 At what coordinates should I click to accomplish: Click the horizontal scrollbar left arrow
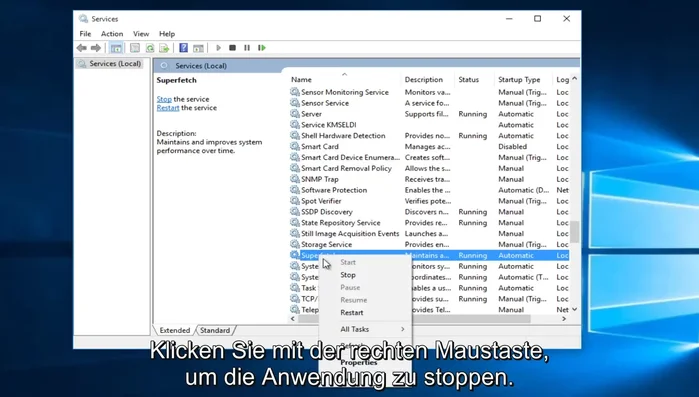tap(293, 319)
